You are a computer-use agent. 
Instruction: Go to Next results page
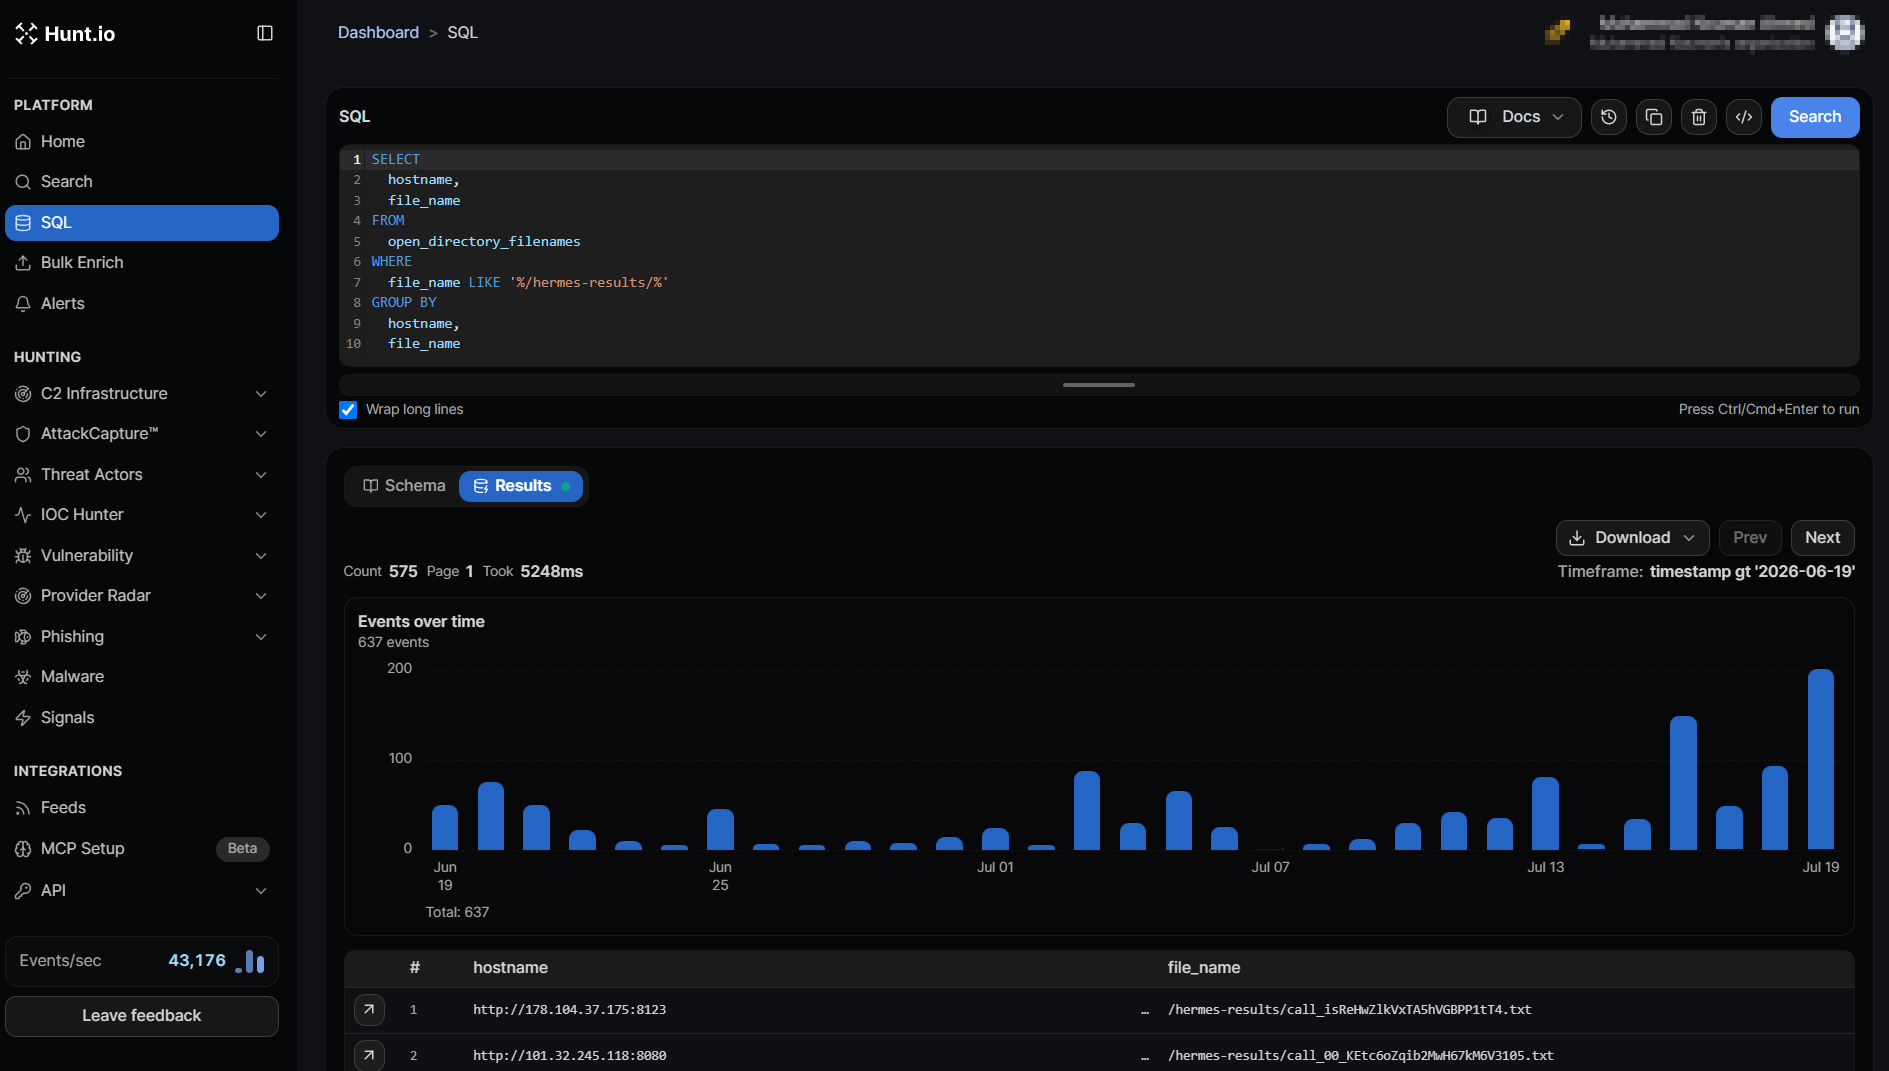(1822, 538)
